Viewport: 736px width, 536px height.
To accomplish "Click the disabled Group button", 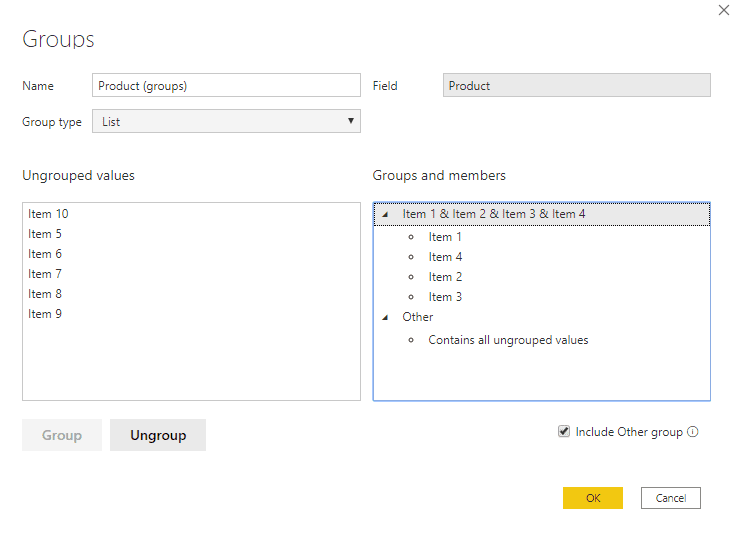I will pos(62,435).
